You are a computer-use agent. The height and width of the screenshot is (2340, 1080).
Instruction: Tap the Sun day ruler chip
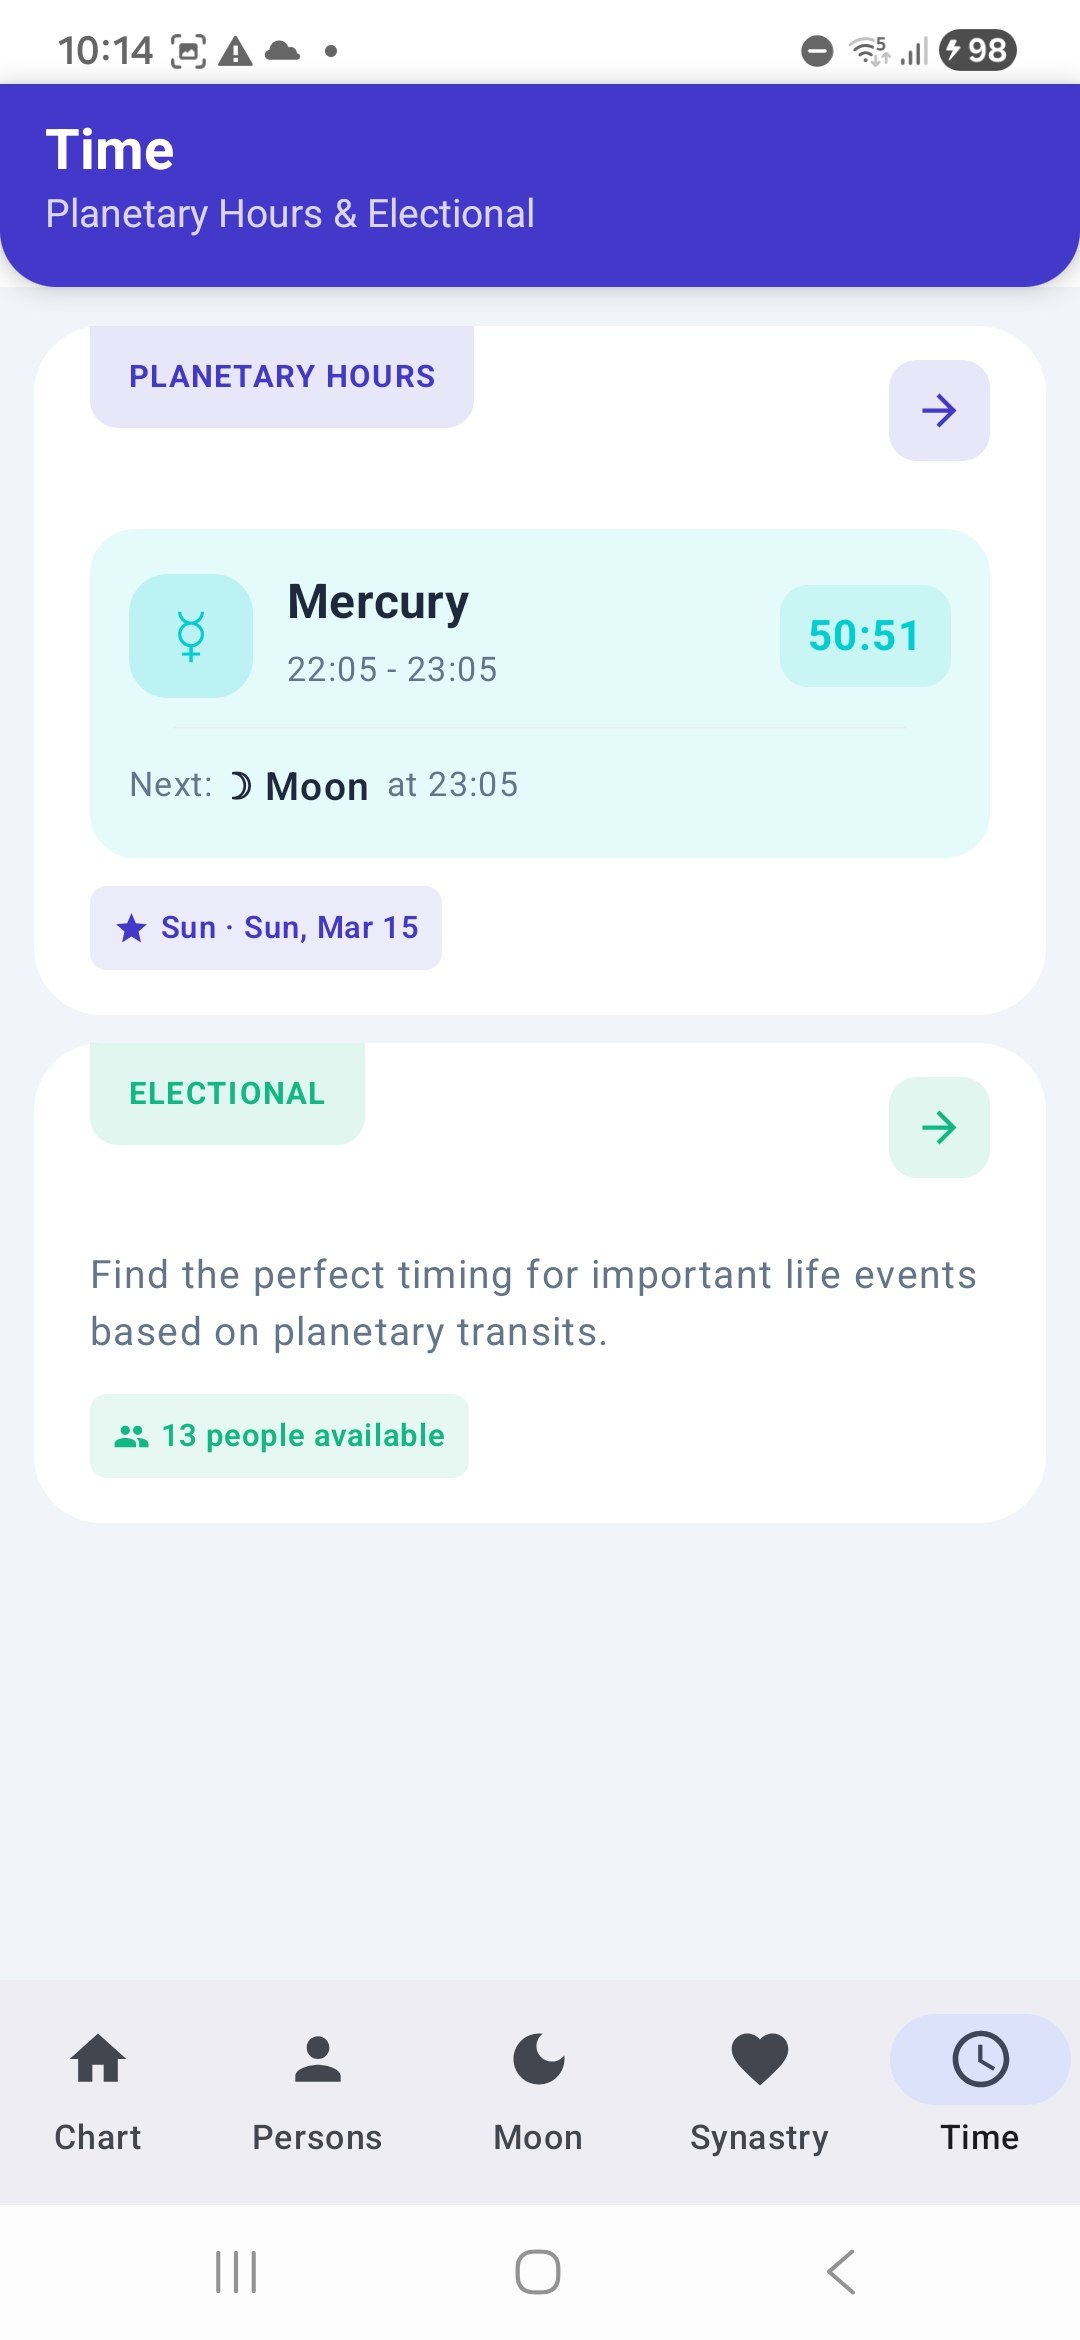coord(266,928)
